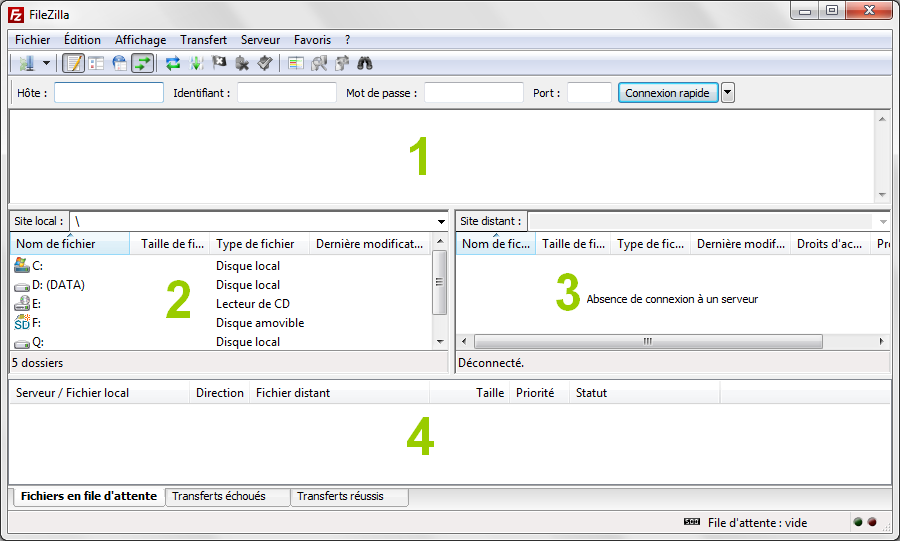The width and height of the screenshot is (900, 541).
Task: Open the Favoris menu
Action: [x=312, y=40]
